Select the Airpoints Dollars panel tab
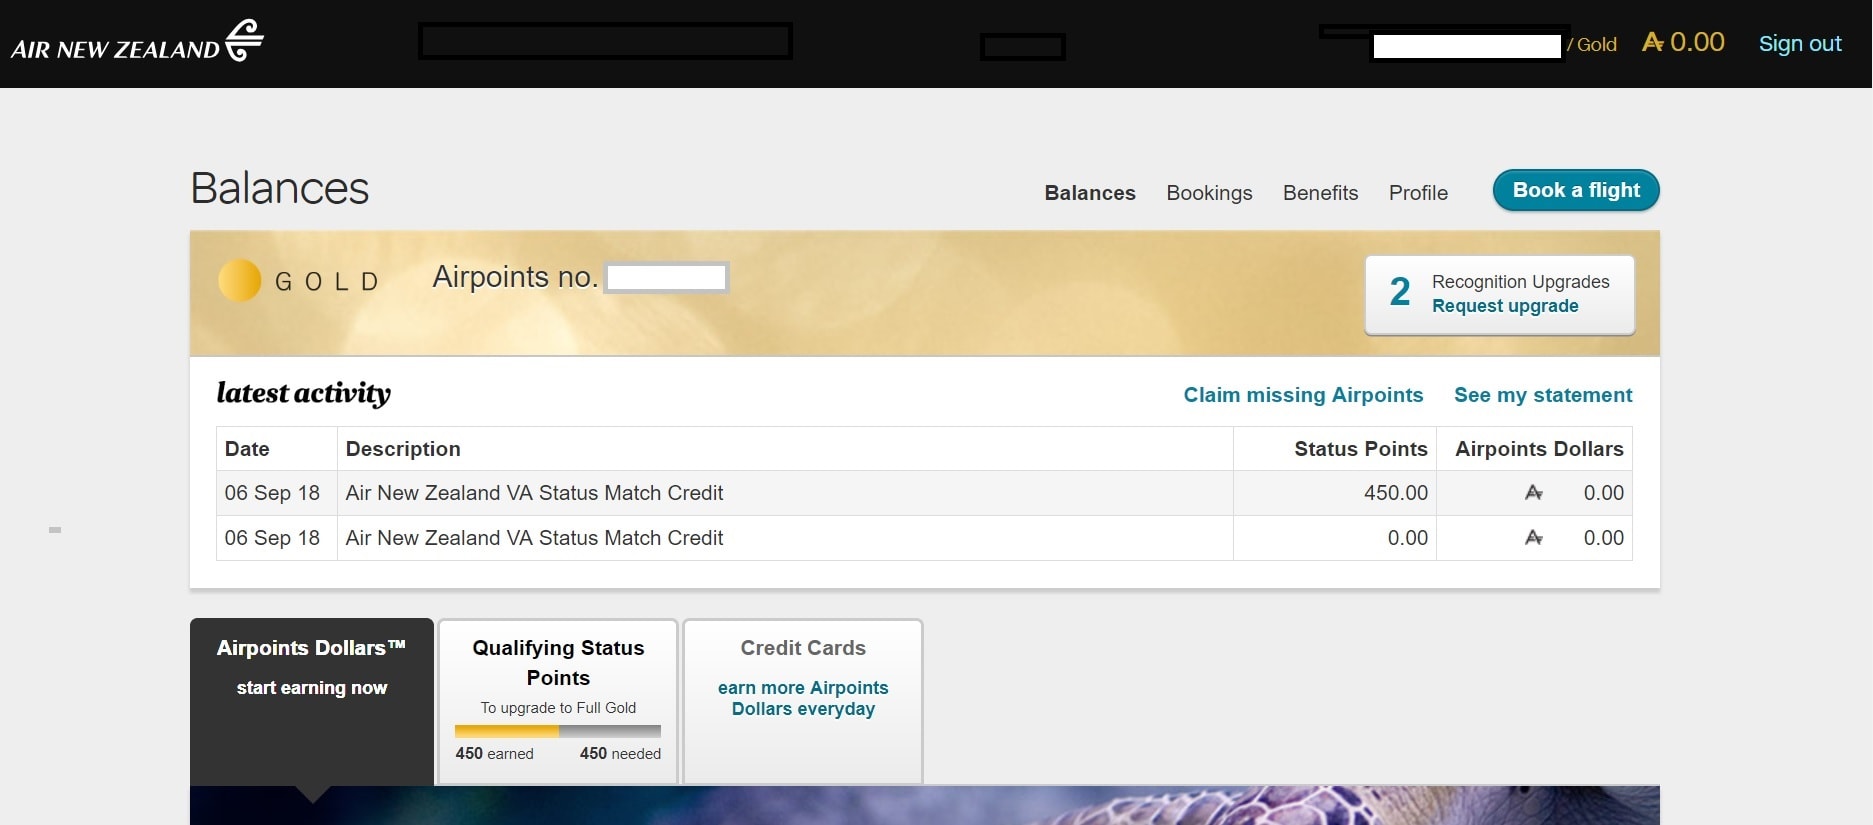 tap(312, 702)
